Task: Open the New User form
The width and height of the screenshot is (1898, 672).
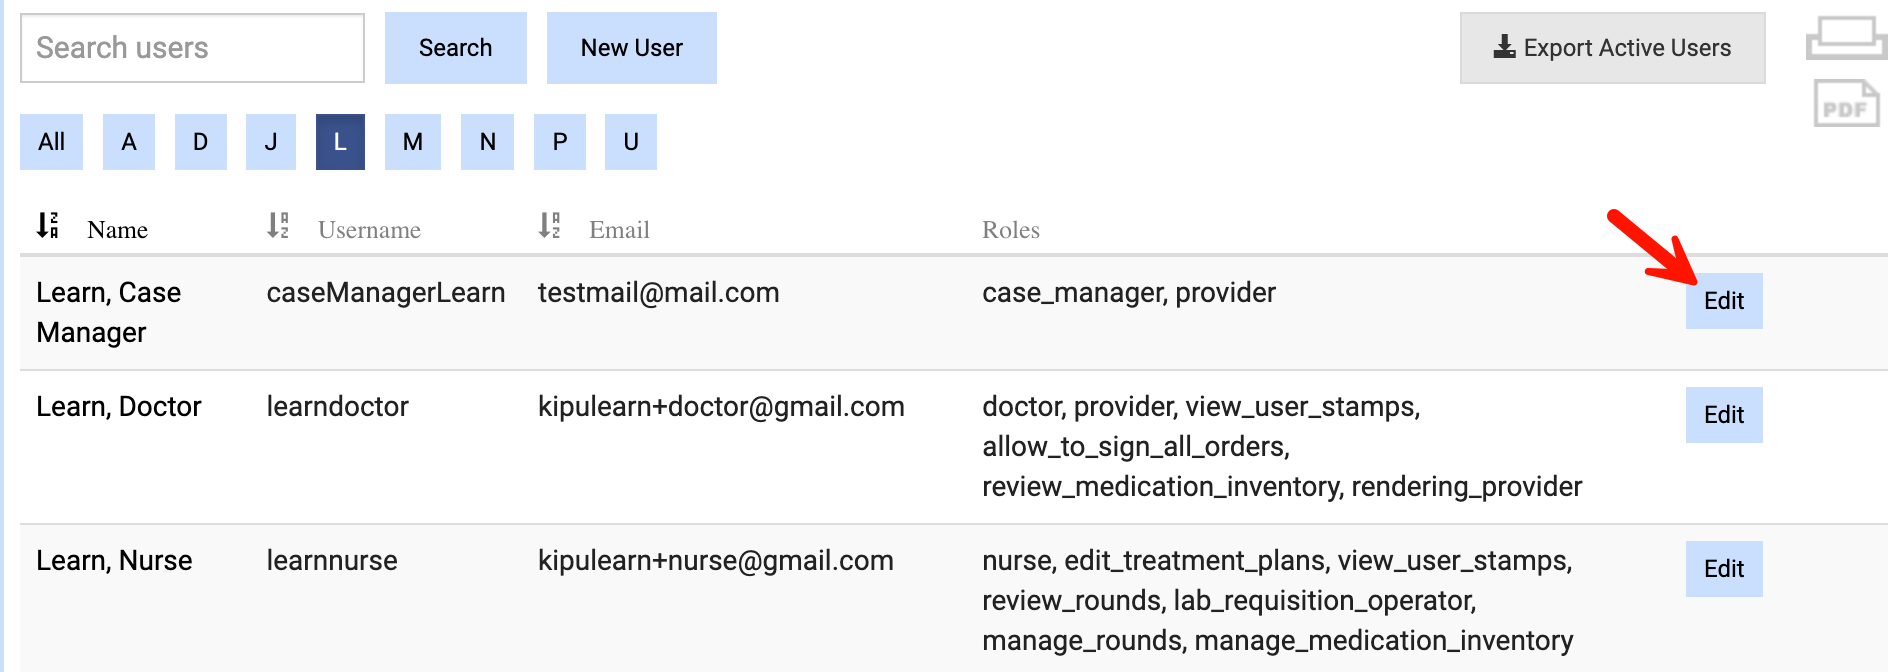Action: 631,48
